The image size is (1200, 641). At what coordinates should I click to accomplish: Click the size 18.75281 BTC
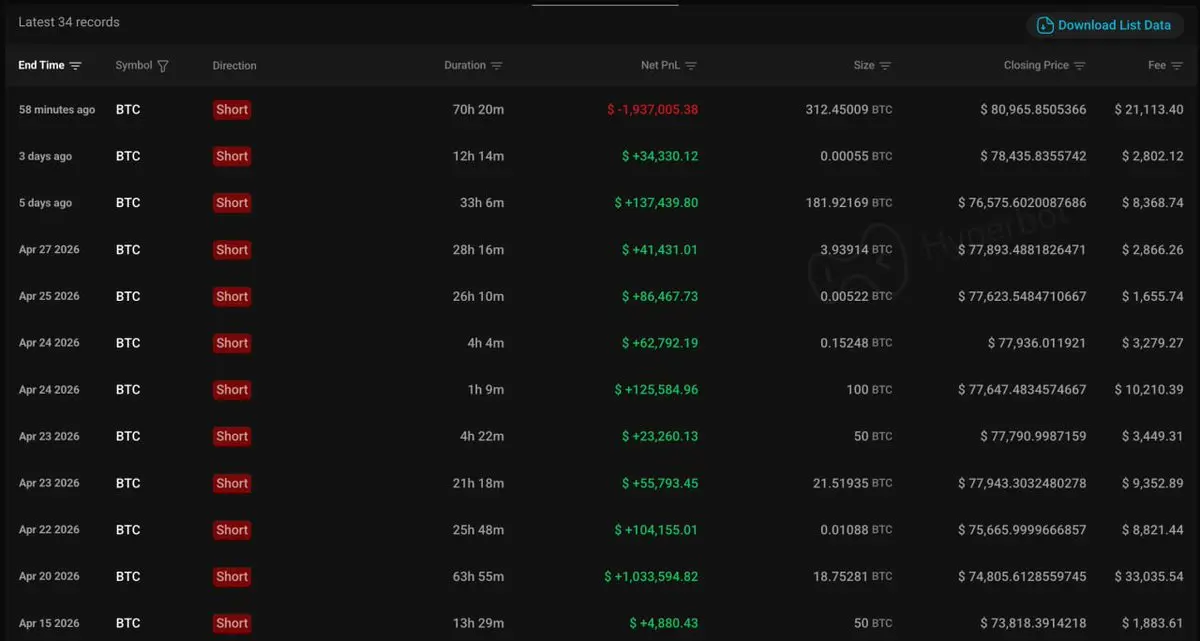[853, 576]
